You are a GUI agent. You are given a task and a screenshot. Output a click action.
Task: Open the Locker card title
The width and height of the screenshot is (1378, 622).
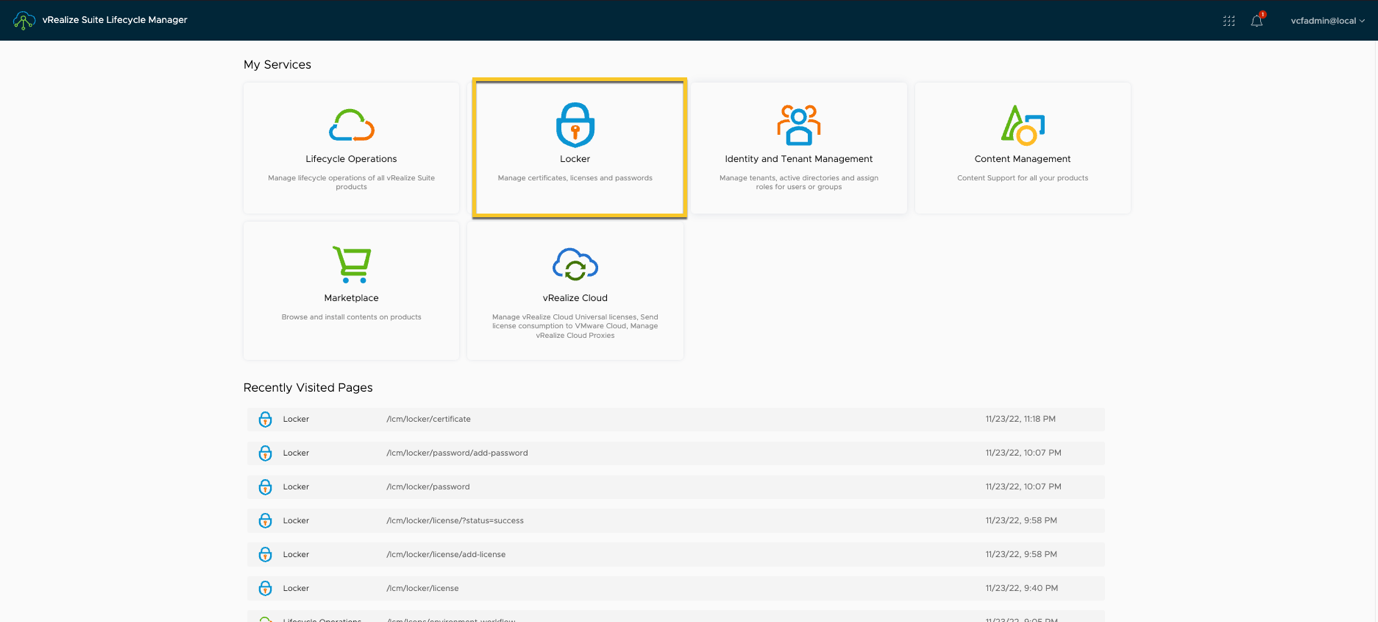coord(575,159)
